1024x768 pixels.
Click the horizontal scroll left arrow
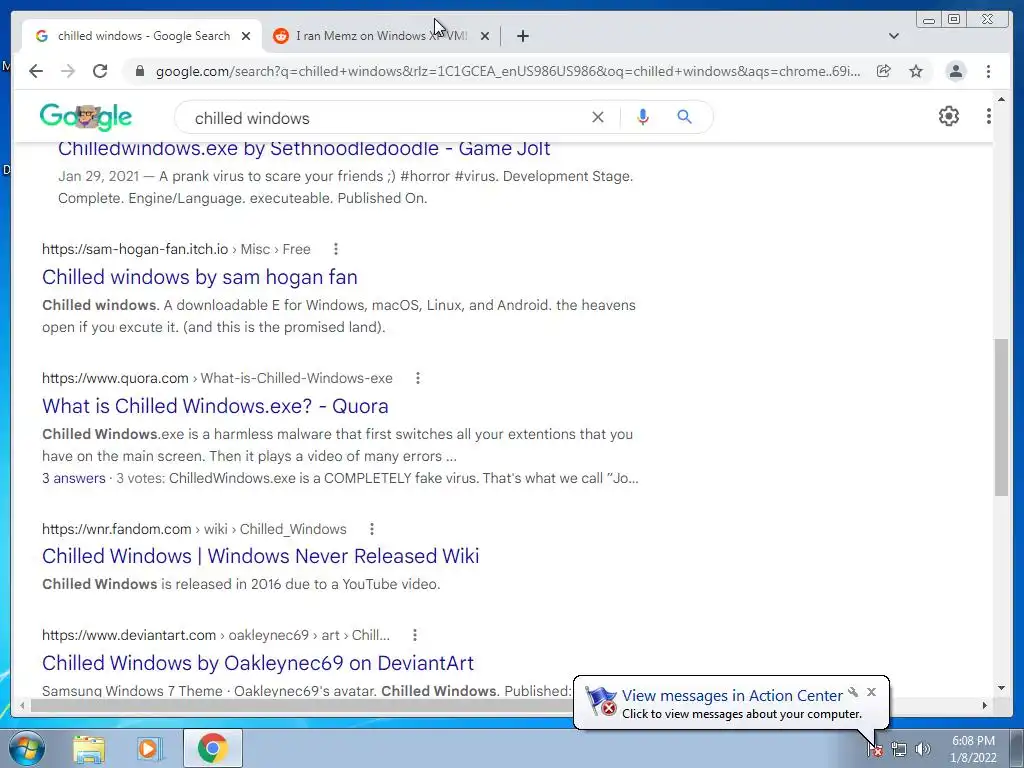click(x=22, y=705)
